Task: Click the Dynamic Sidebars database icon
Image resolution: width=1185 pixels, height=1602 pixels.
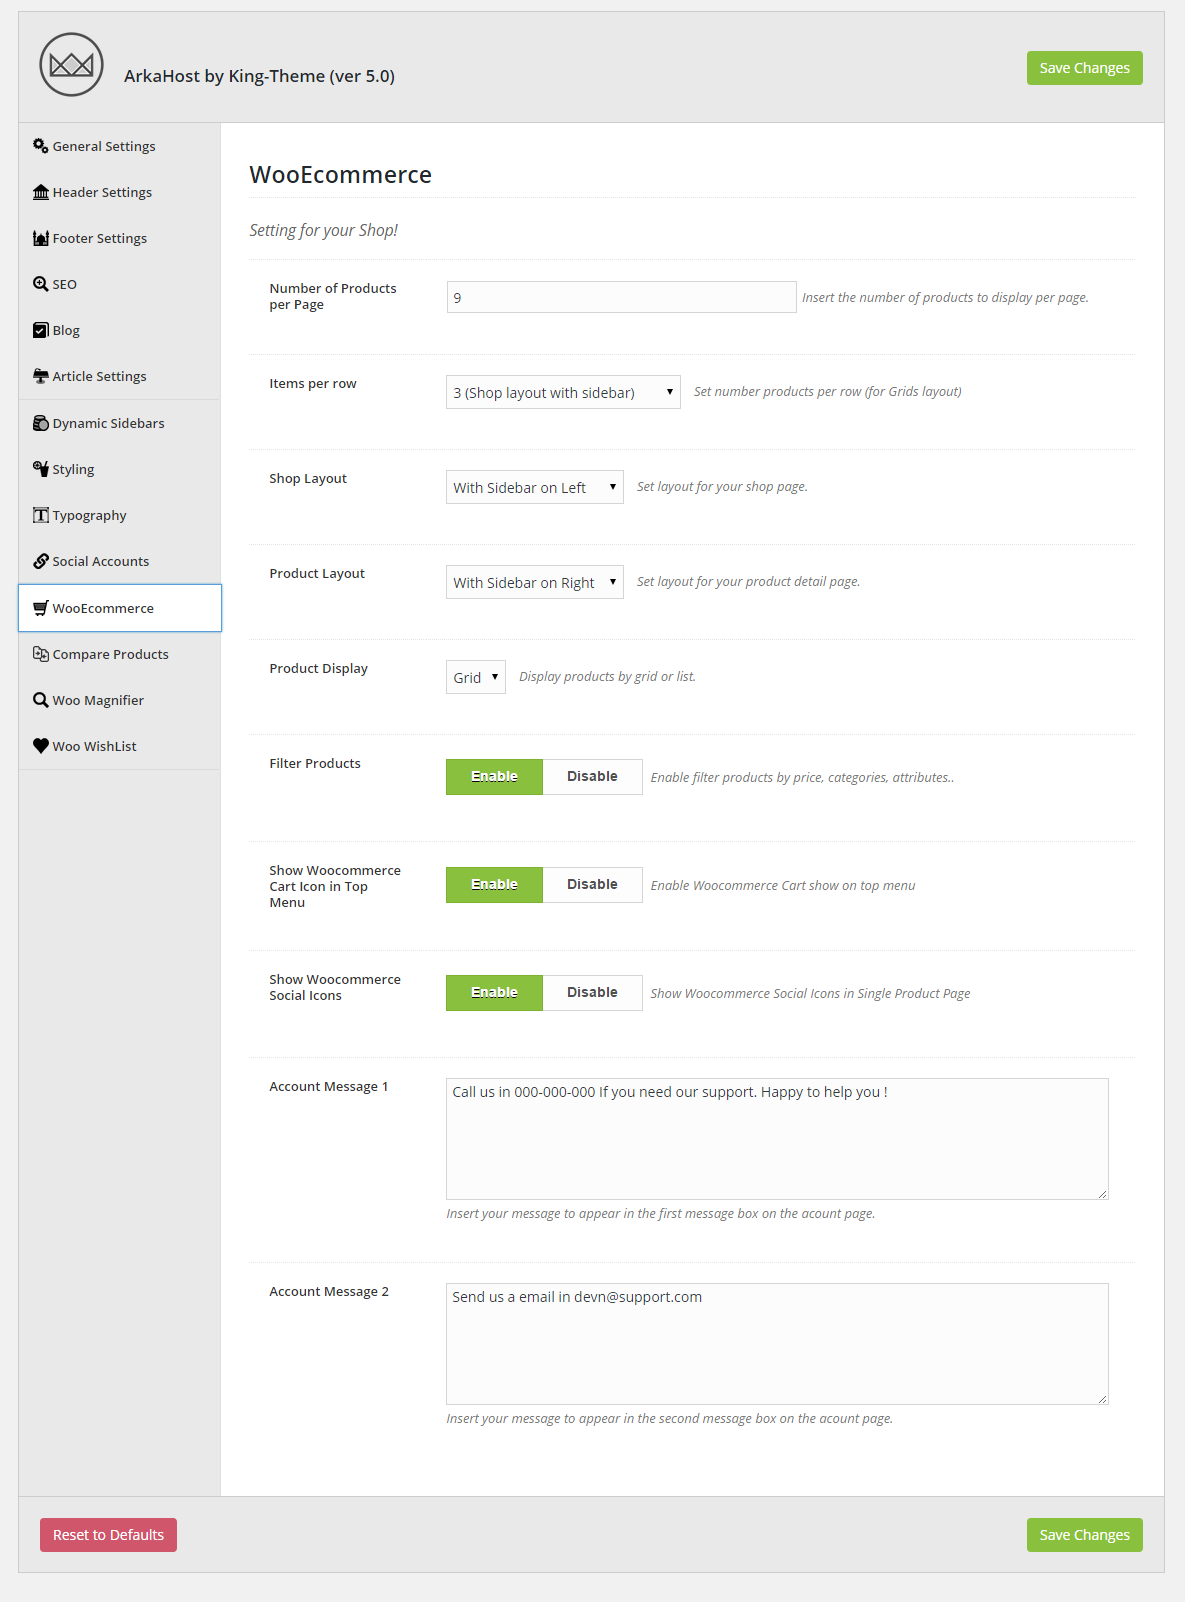Action: coord(40,423)
